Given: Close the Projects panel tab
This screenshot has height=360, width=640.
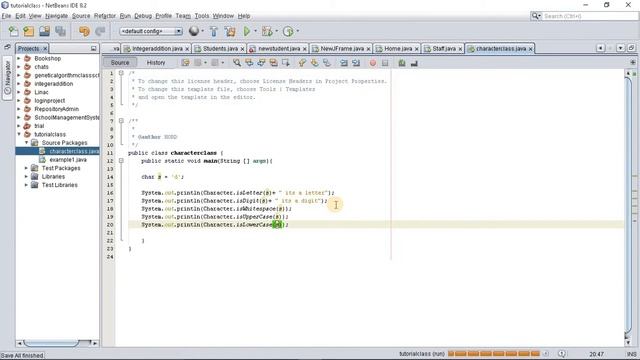Looking at the screenshot, I should (45, 49).
